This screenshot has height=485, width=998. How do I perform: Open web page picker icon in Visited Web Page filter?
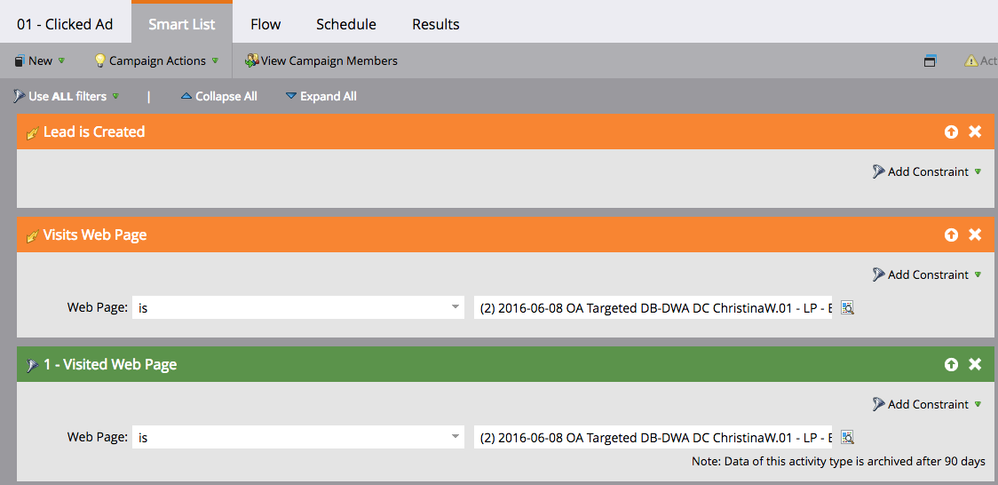click(847, 437)
